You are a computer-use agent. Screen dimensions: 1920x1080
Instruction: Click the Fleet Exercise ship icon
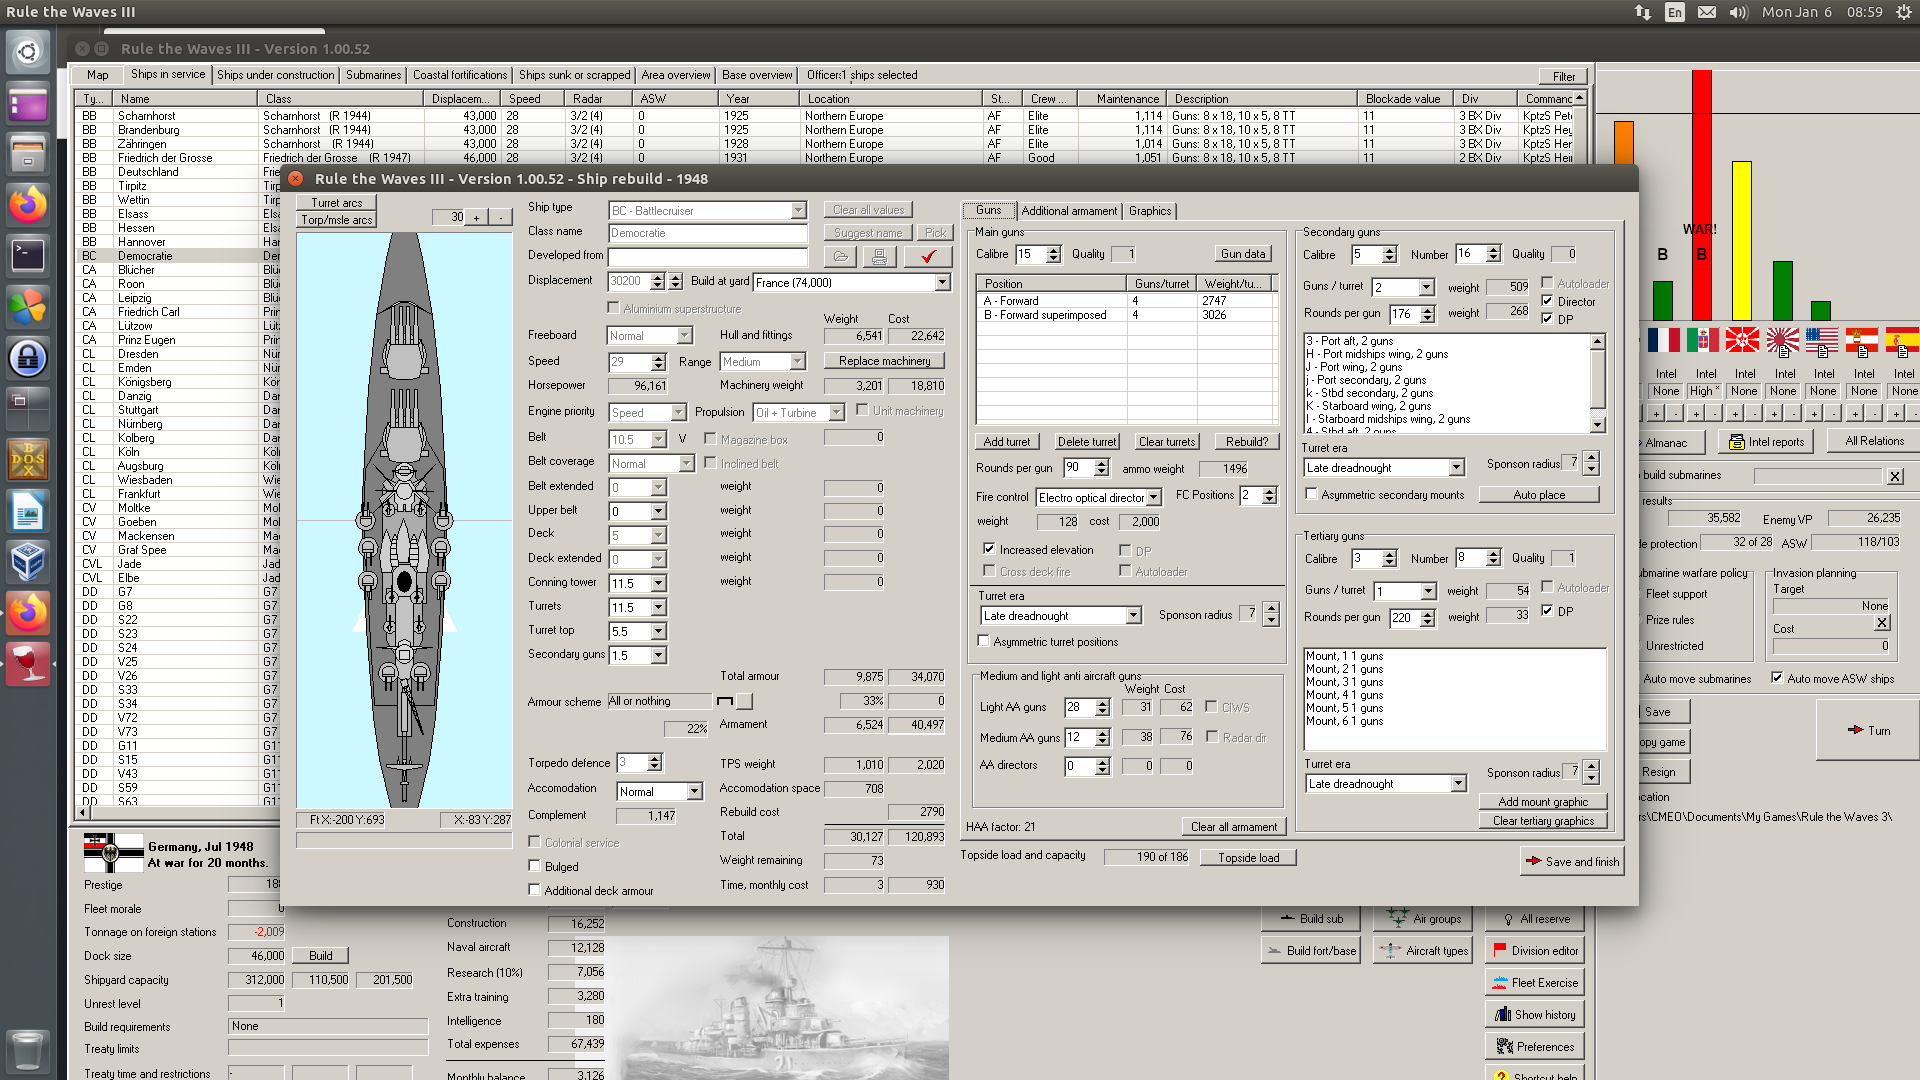pyautogui.click(x=1499, y=983)
